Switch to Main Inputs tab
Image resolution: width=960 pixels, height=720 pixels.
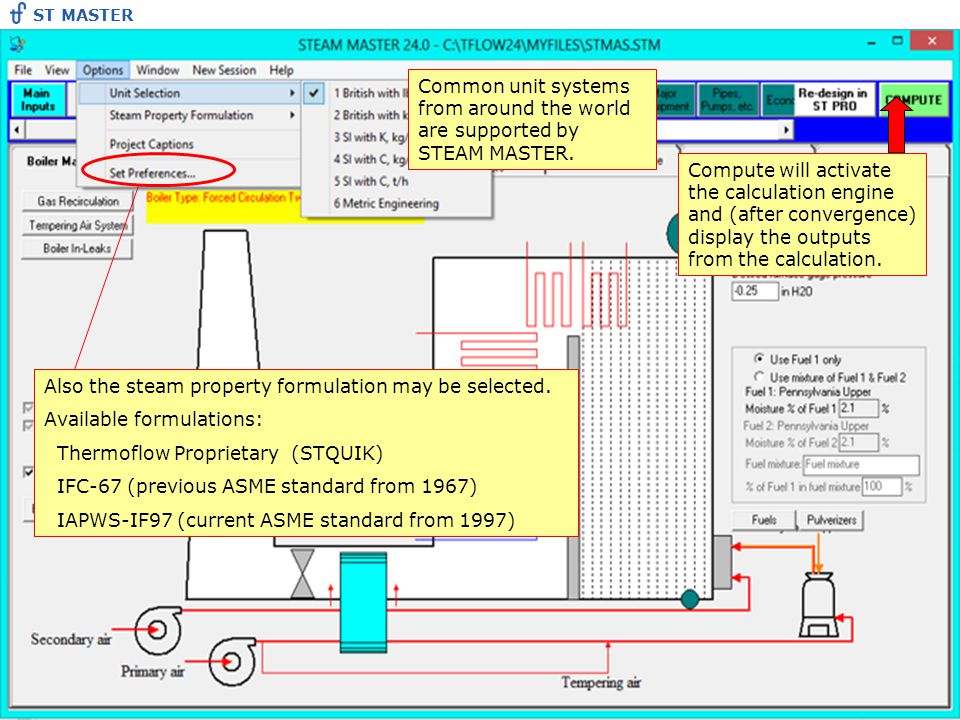click(38, 100)
